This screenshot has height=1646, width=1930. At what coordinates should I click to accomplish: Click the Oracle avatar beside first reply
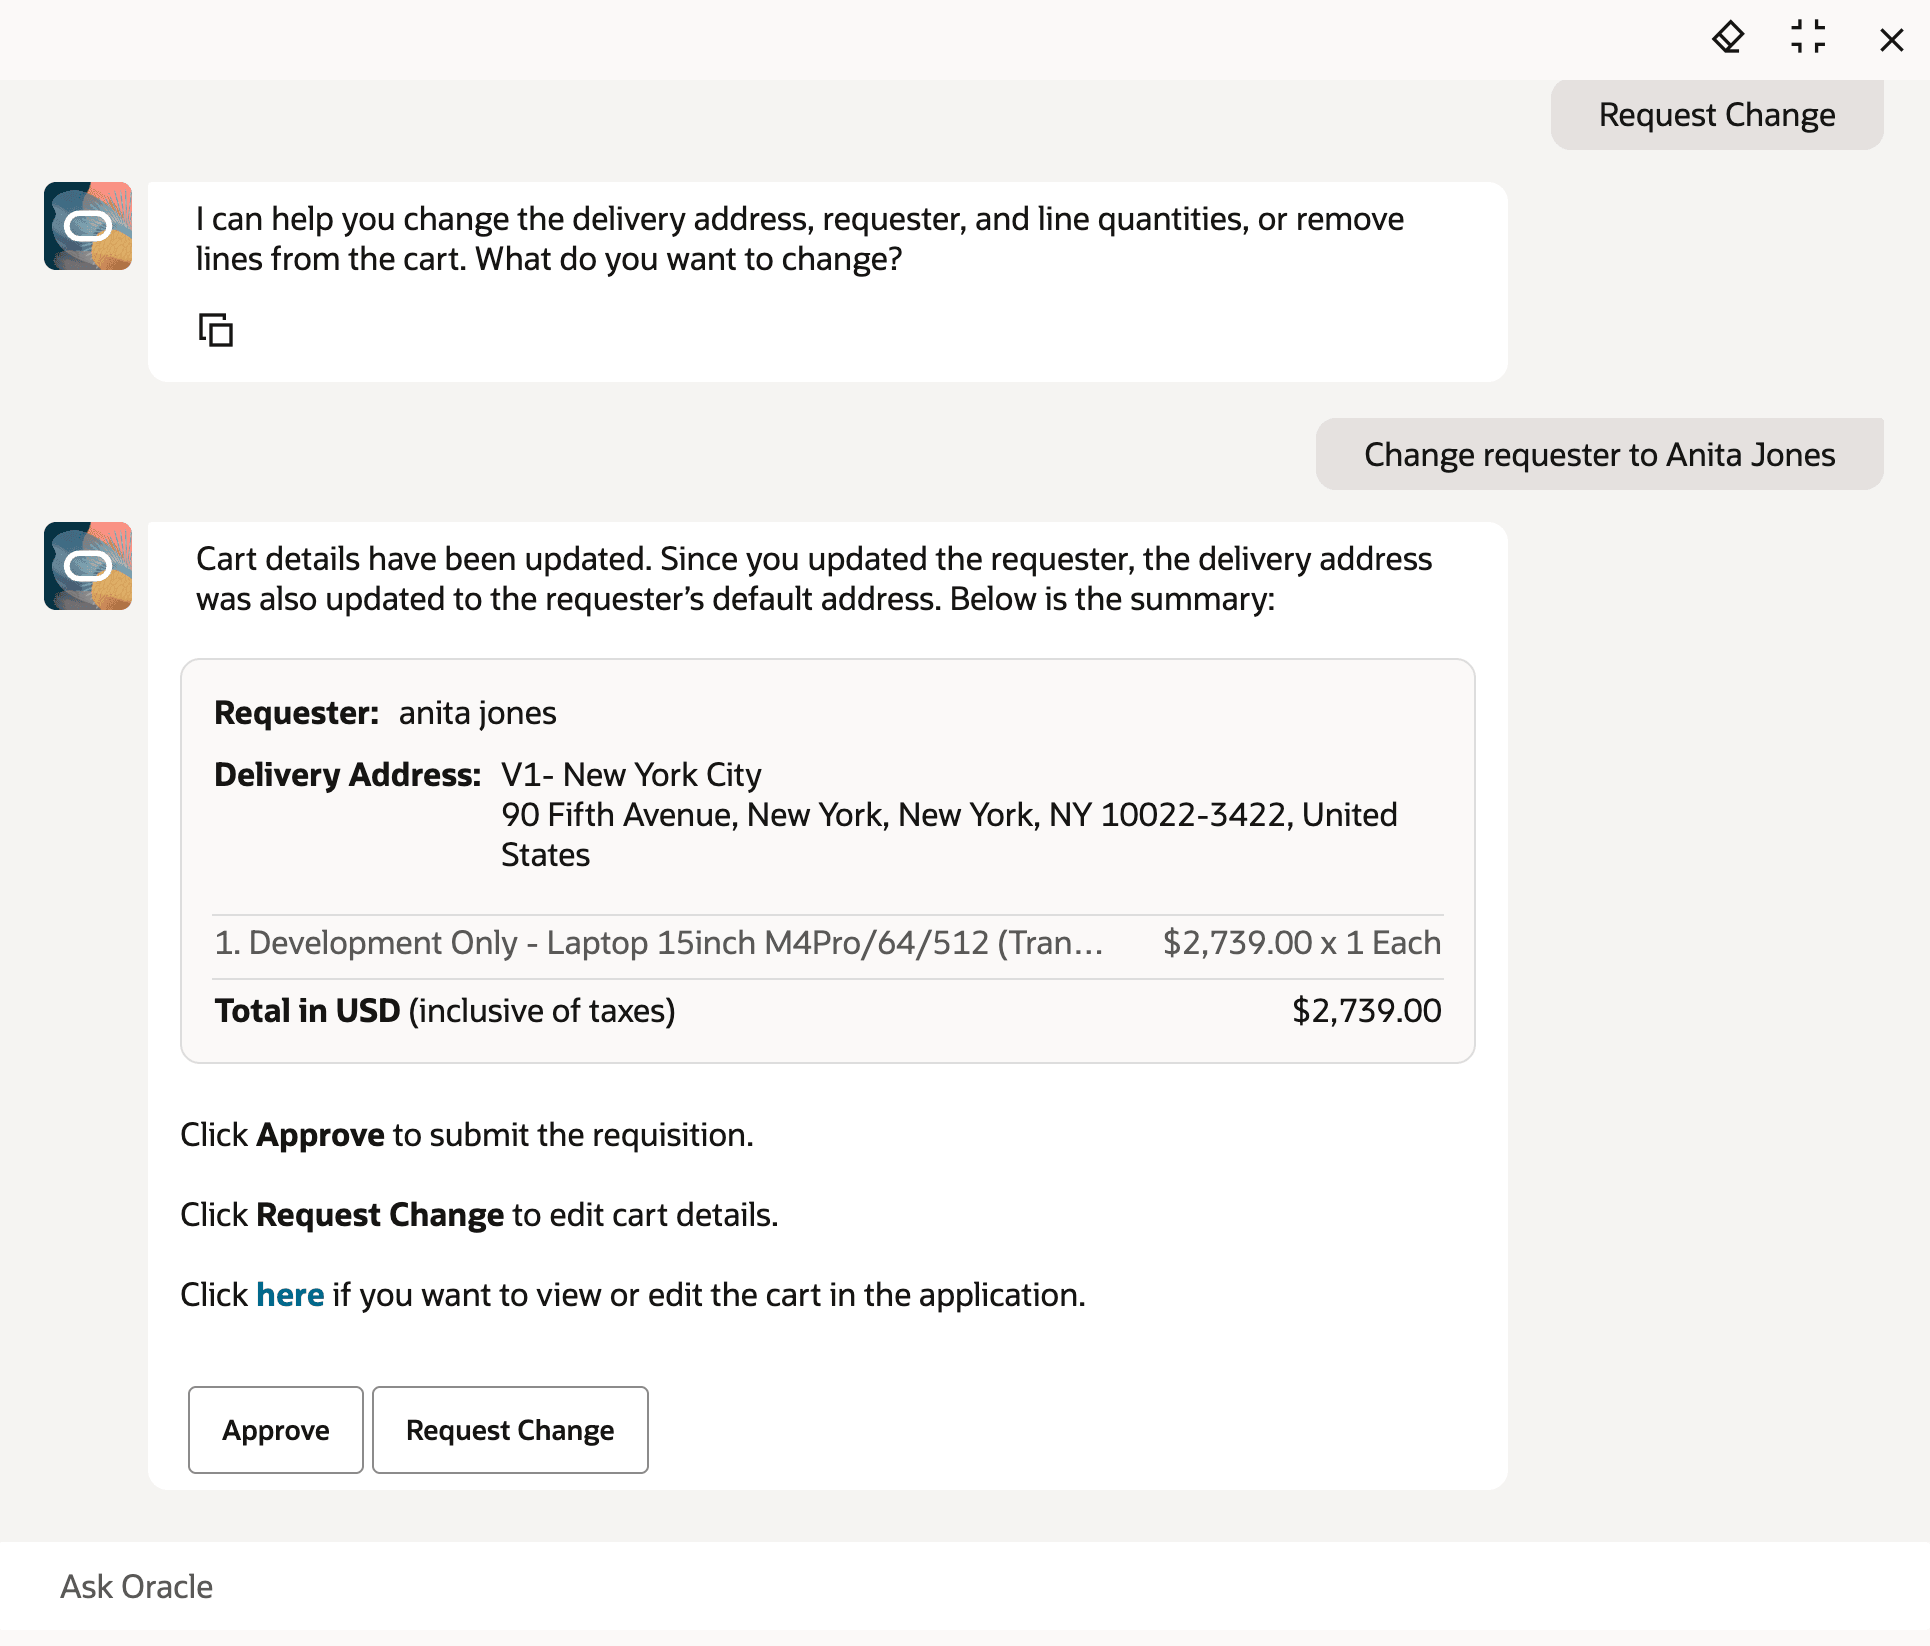(88, 226)
